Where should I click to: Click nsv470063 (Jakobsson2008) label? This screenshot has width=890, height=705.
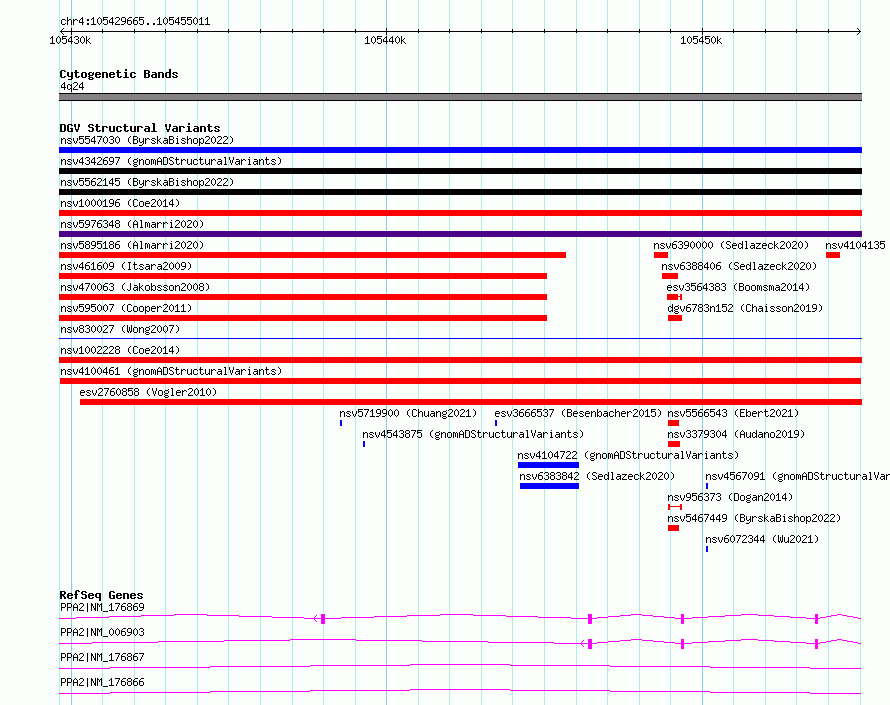click(135, 287)
